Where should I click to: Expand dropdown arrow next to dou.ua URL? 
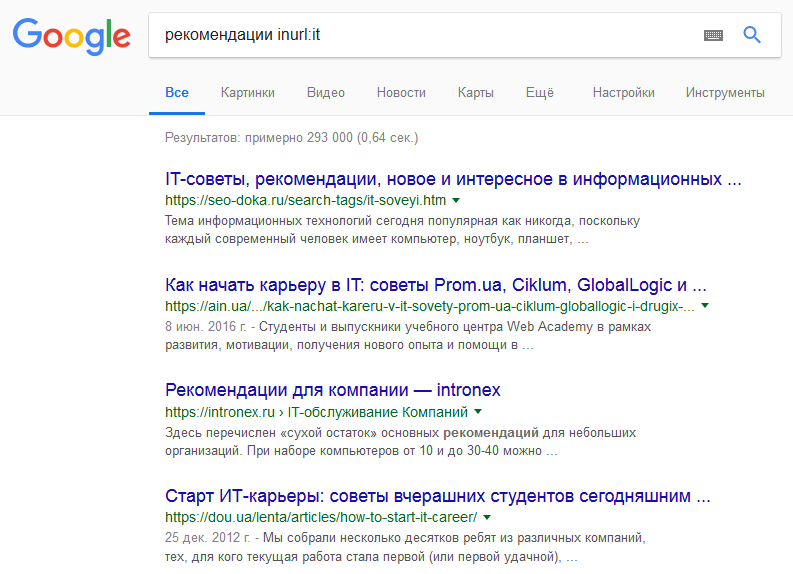coord(487,517)
